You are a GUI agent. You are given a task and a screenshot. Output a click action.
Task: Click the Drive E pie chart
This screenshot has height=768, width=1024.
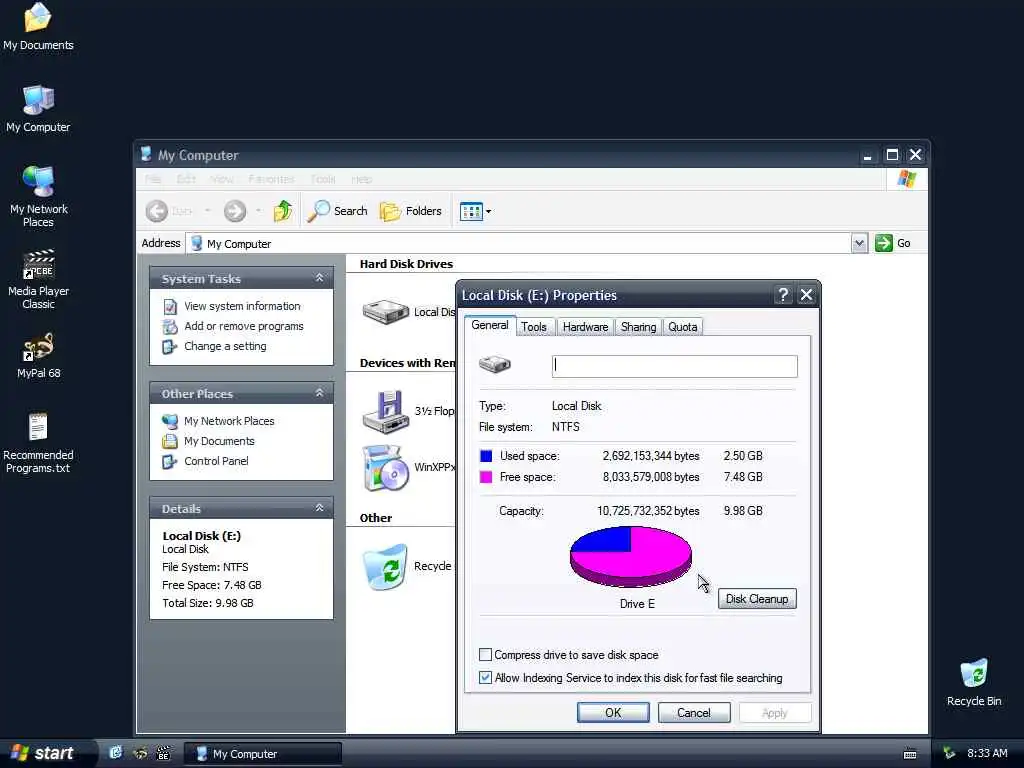(x=631, y=556)
